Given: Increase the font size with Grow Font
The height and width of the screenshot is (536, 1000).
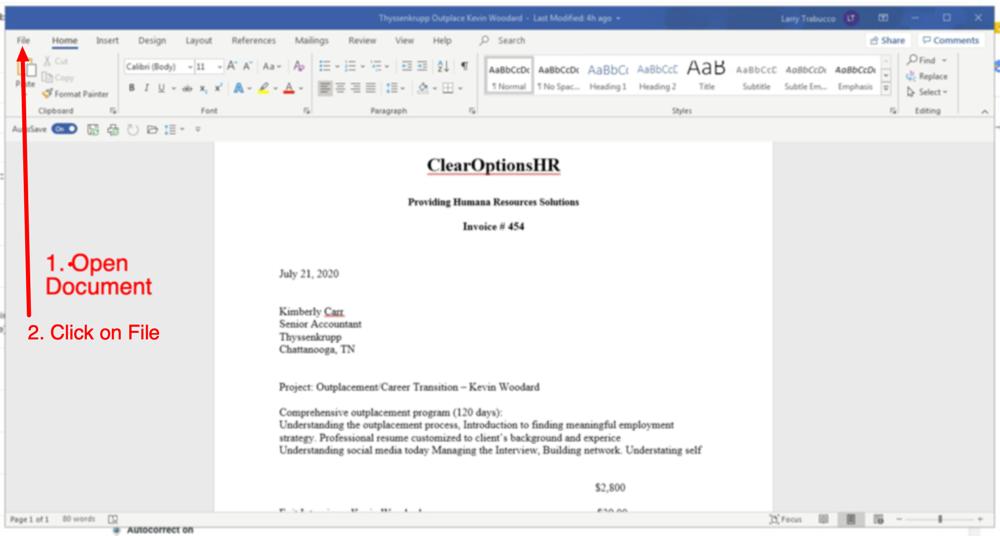Looking at the screenshot, I should click(232, 66).
